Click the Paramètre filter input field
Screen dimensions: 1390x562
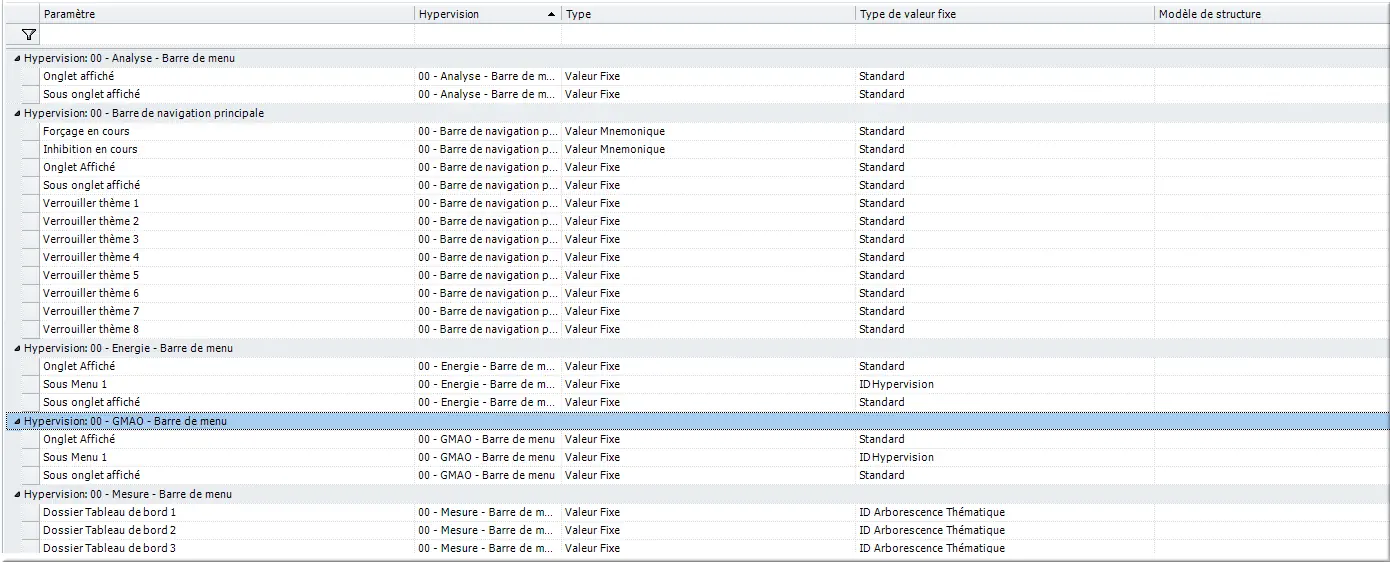(x=227, y=35)
